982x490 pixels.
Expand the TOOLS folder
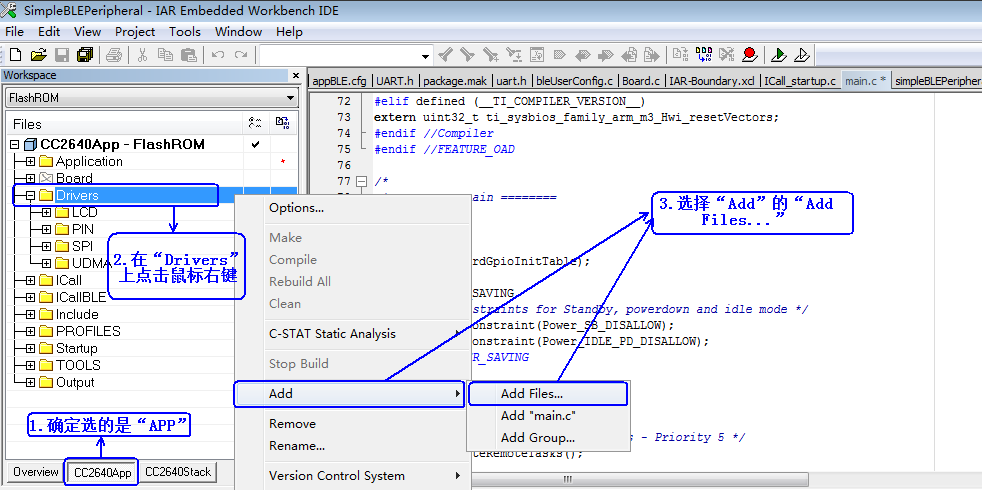(x=30, y=365)
